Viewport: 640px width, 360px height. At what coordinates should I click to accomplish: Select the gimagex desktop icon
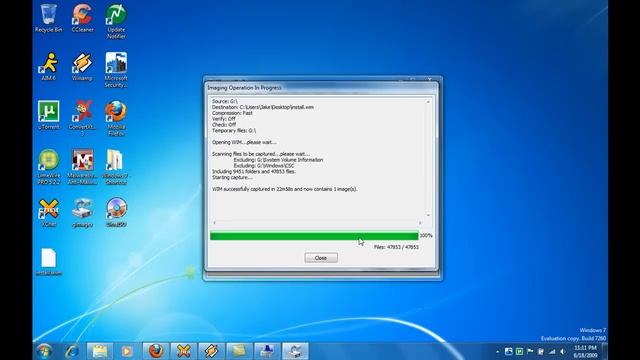click(82, 212)
